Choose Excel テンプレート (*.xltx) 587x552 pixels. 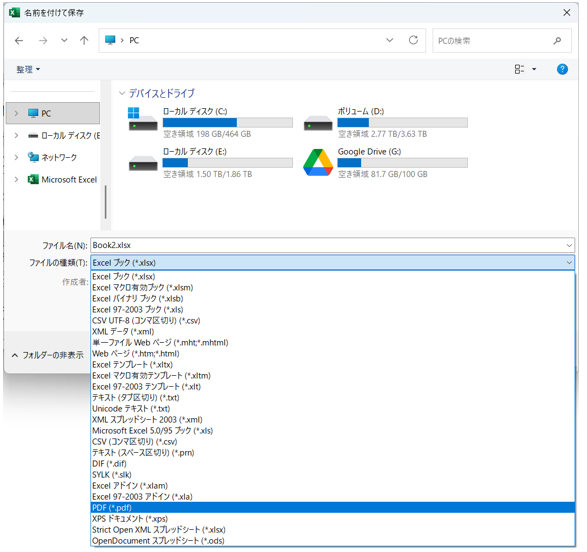(x=333, y=365)
